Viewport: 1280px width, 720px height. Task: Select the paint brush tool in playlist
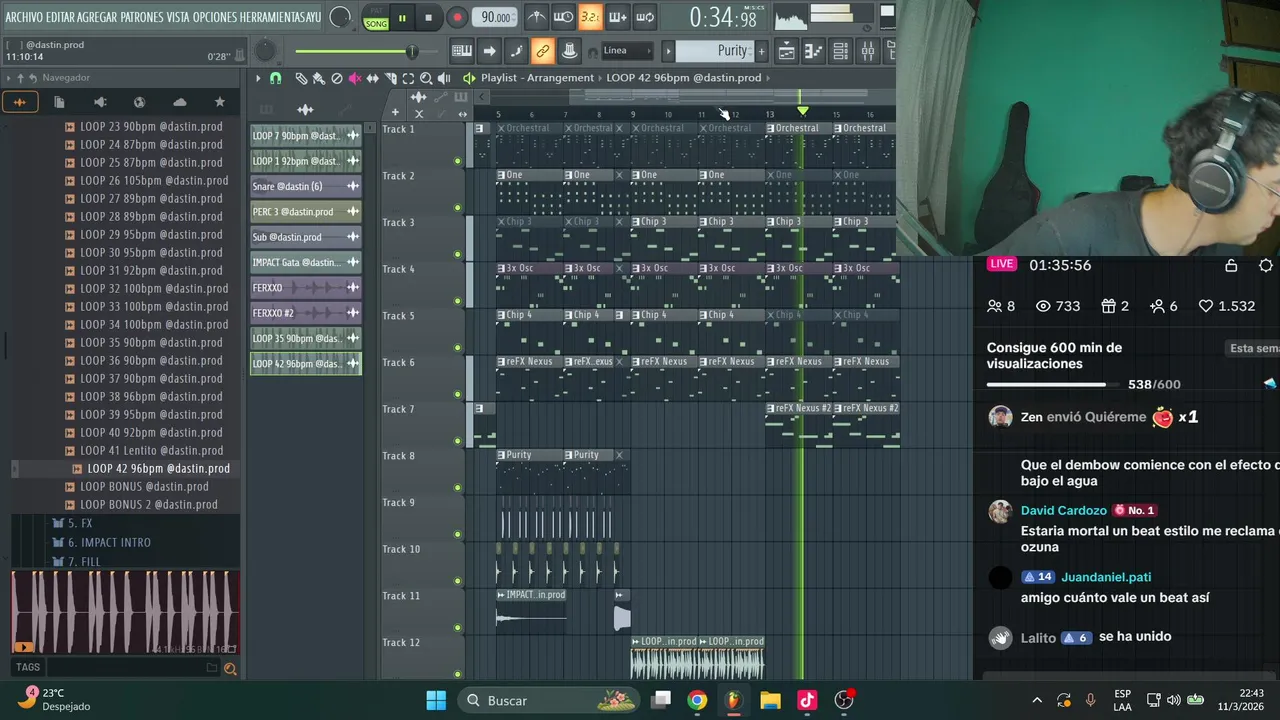(318, 78)
